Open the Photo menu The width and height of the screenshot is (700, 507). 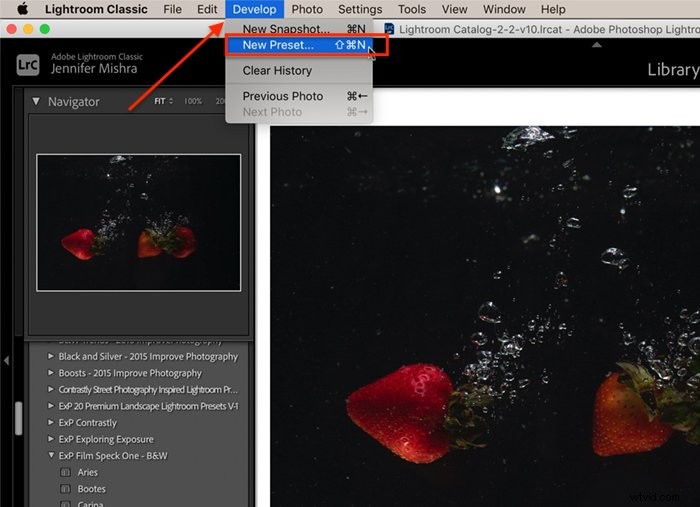click(307, 9)
